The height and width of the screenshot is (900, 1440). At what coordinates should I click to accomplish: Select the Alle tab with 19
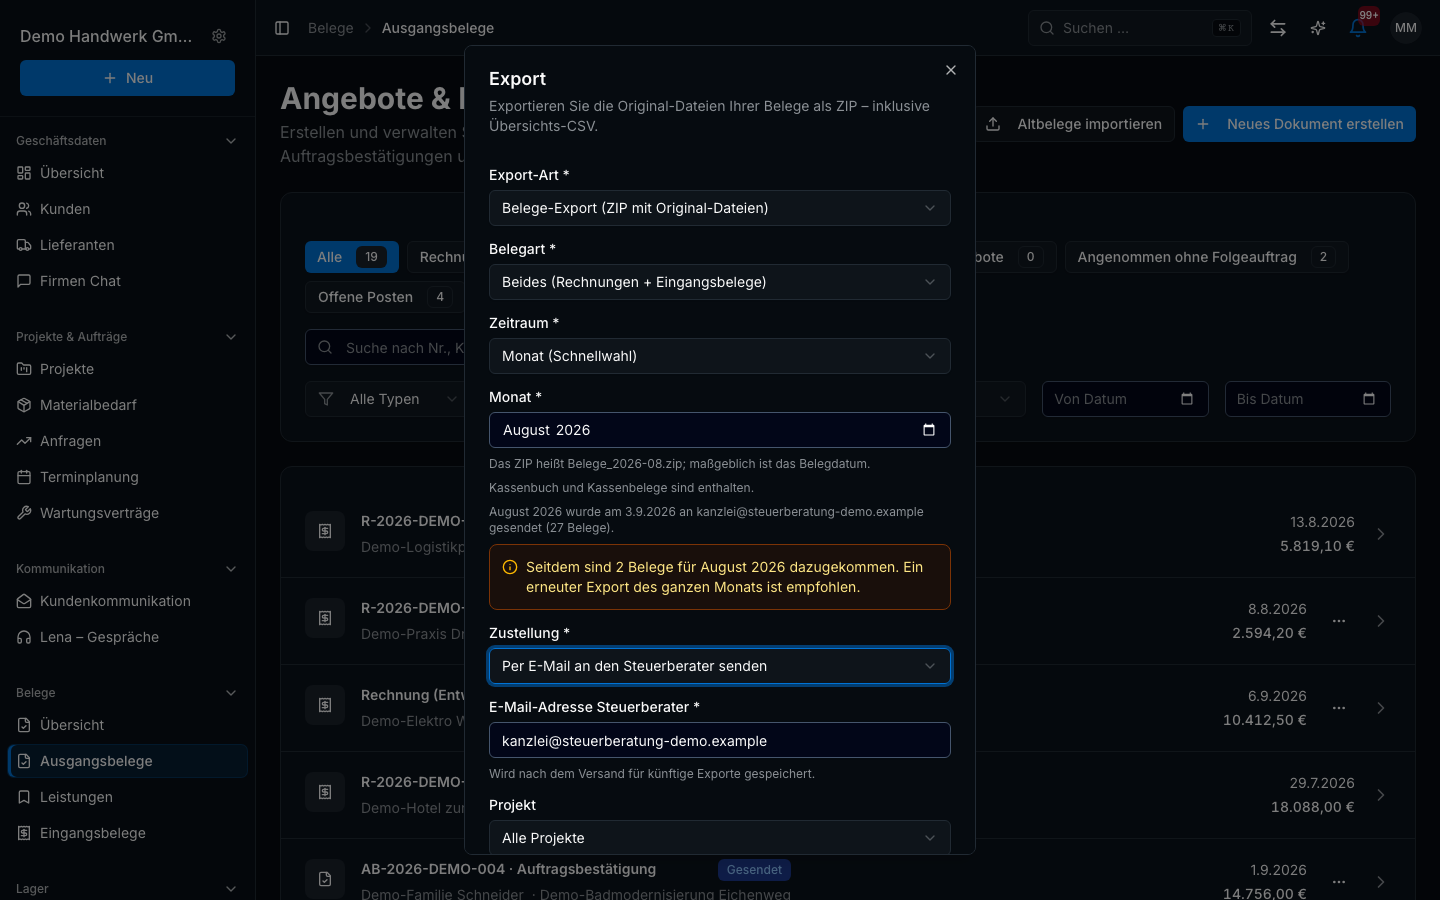tap(352, 257)
